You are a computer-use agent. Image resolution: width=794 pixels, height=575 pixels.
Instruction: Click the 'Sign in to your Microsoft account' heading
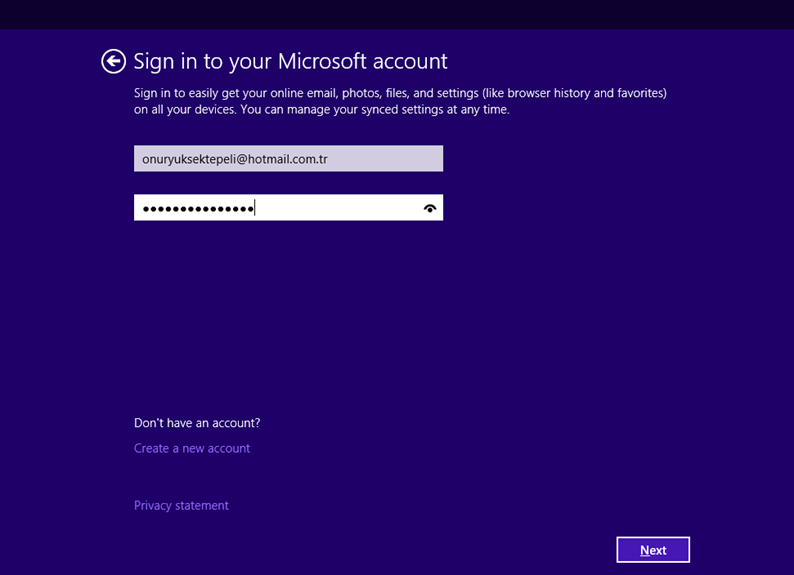coord(290,62)
